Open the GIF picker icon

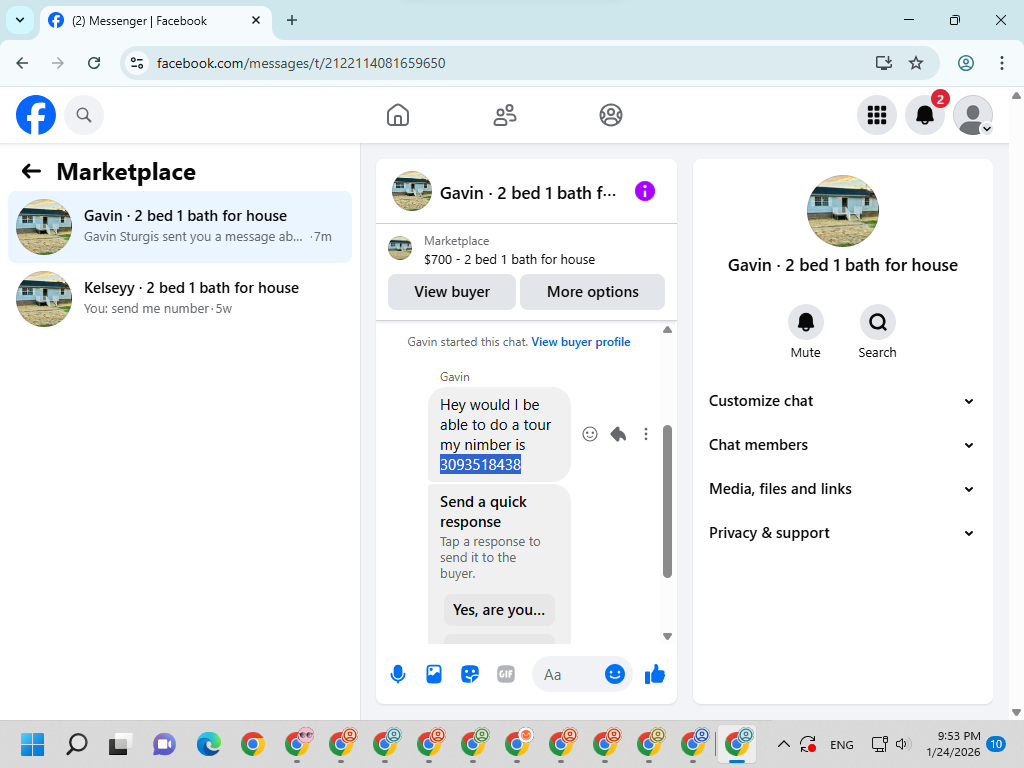tap(505, 674)
